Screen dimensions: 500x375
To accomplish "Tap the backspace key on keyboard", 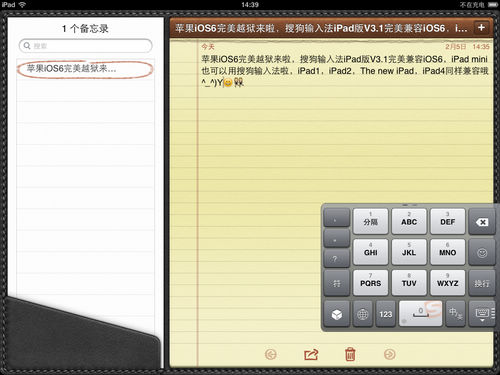I will 482,222.
